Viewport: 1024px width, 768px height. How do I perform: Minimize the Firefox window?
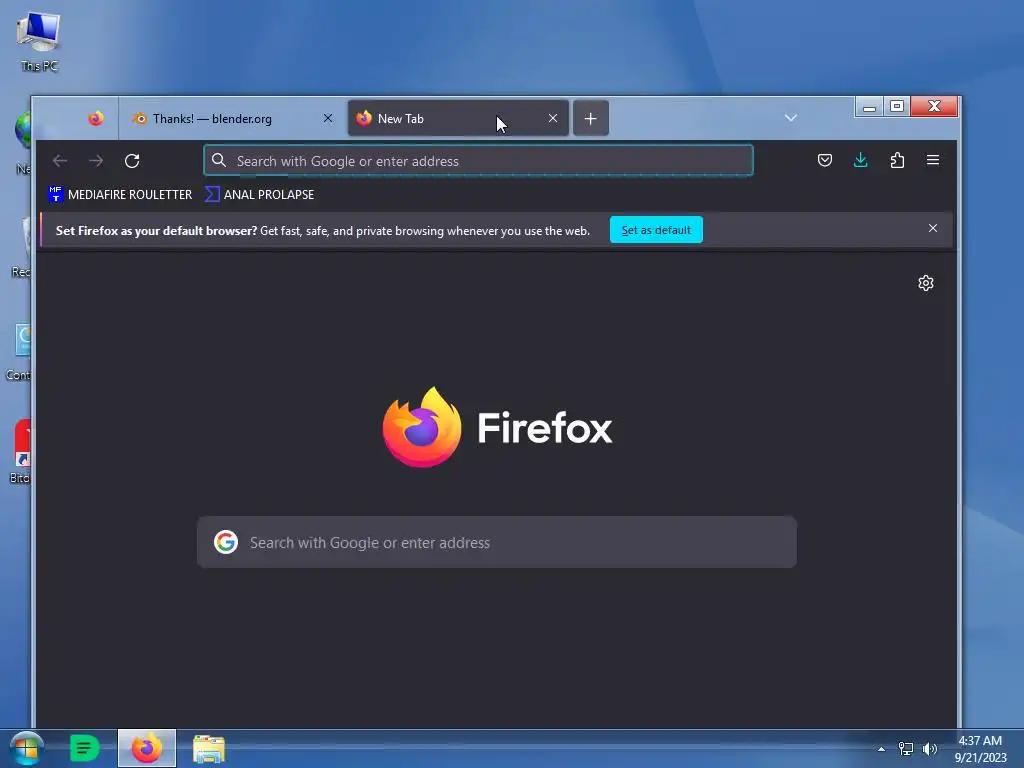point(869,107)
